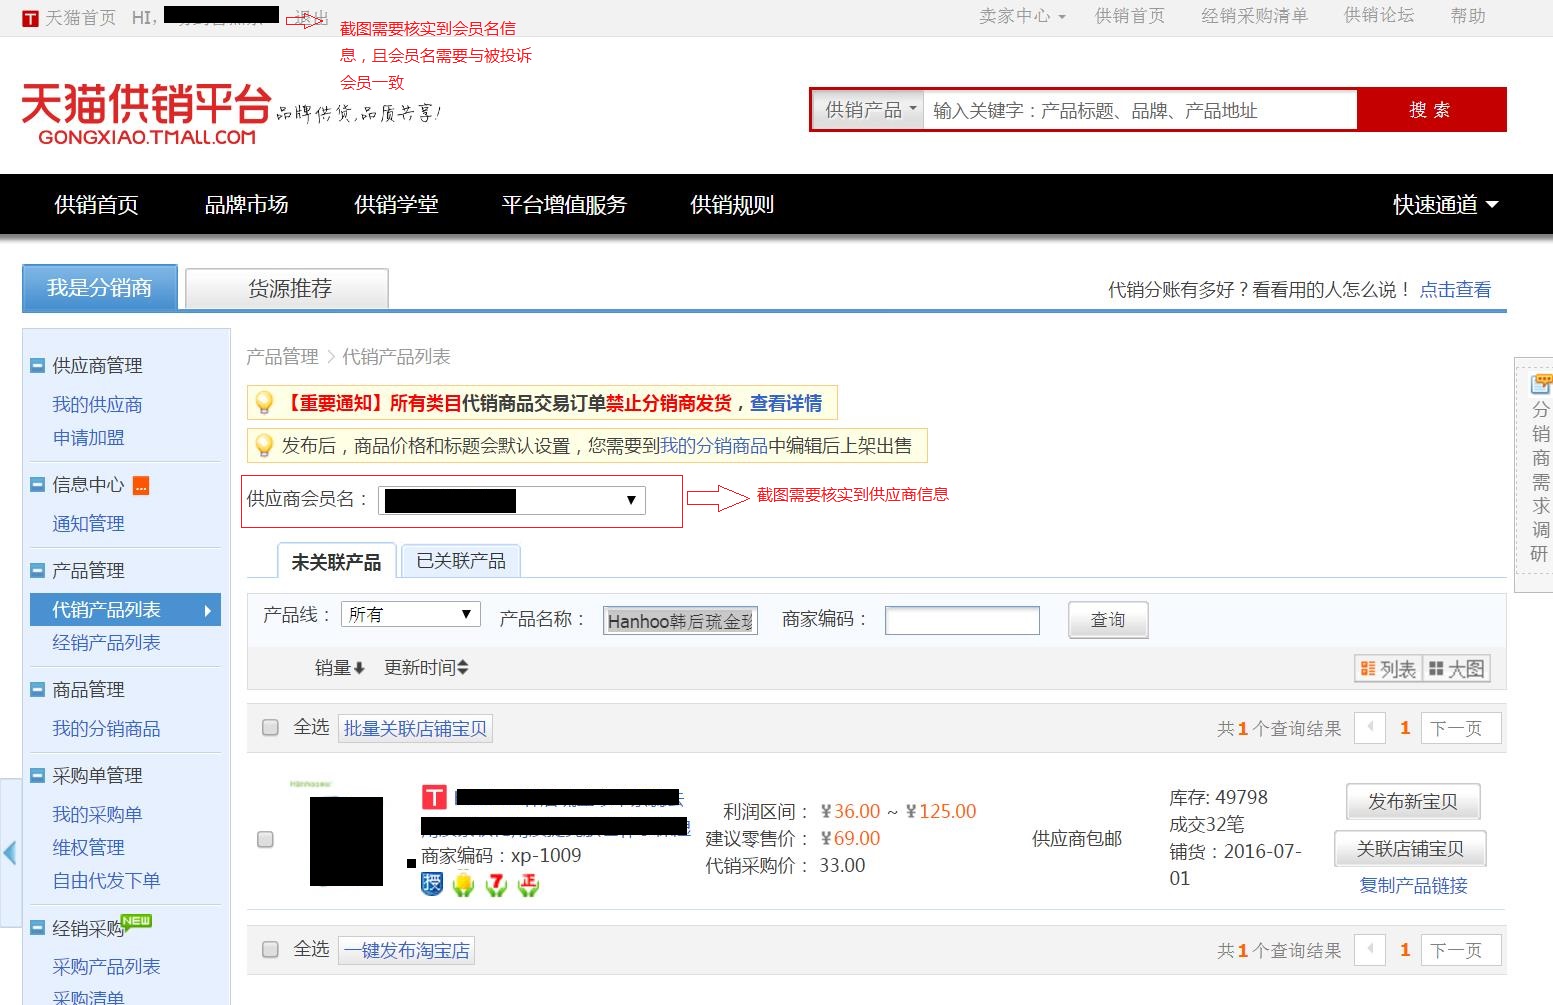Open 维权管理 in the sidebar

pyautogui.click(x=88, y=848)
